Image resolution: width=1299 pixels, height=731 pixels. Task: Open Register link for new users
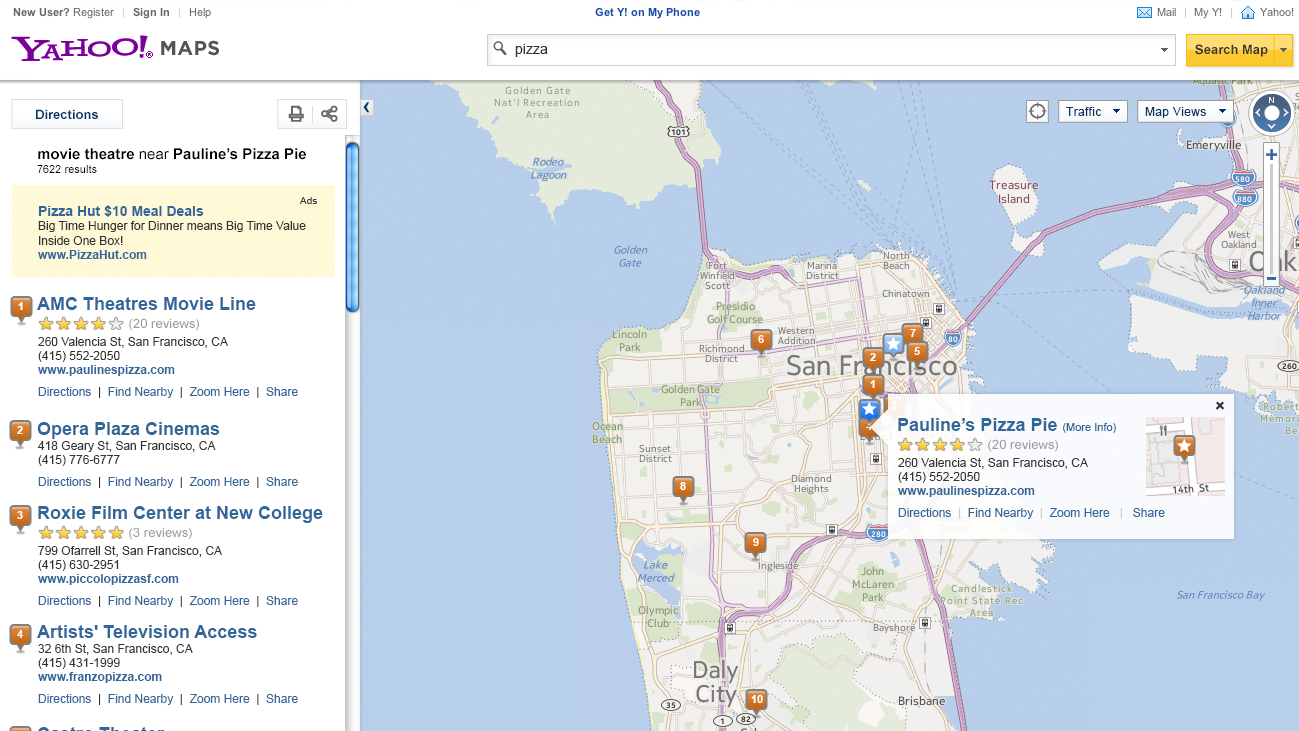coord(93,13)
